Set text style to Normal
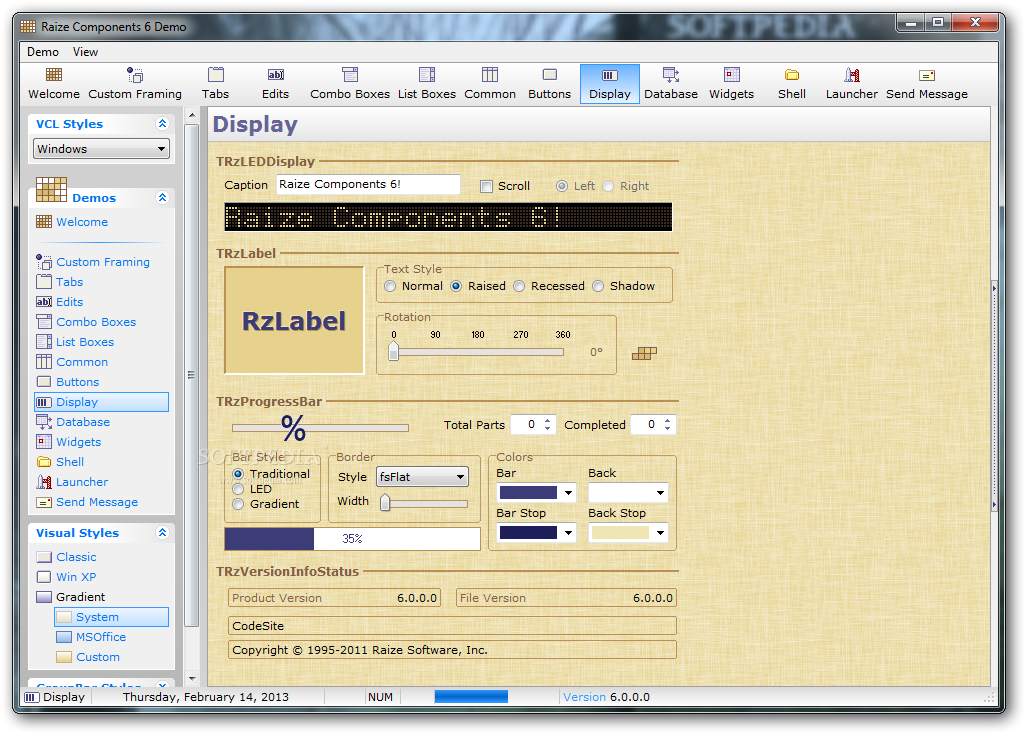This screenshot has height=734, width=1026. 390,286
